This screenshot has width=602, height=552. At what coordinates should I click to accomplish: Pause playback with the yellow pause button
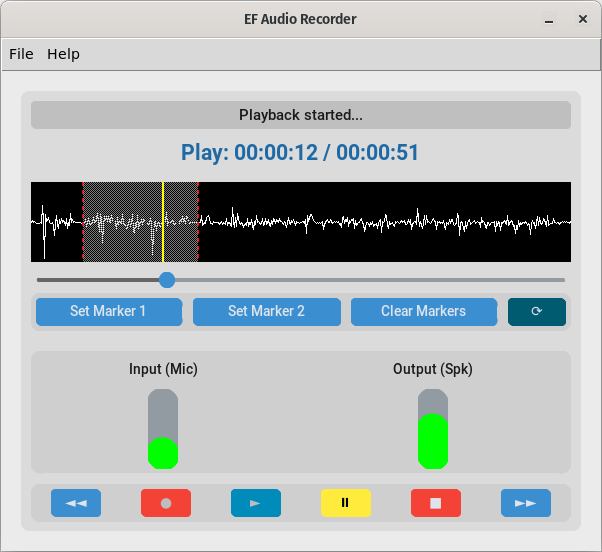(346, 503)
